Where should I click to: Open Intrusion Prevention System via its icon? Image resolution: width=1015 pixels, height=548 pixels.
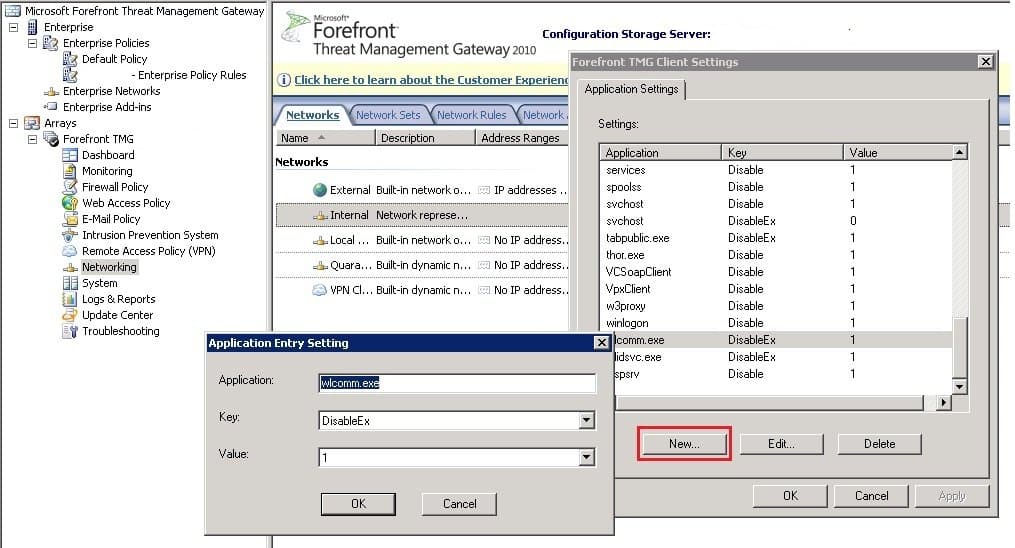click(70, 235)
